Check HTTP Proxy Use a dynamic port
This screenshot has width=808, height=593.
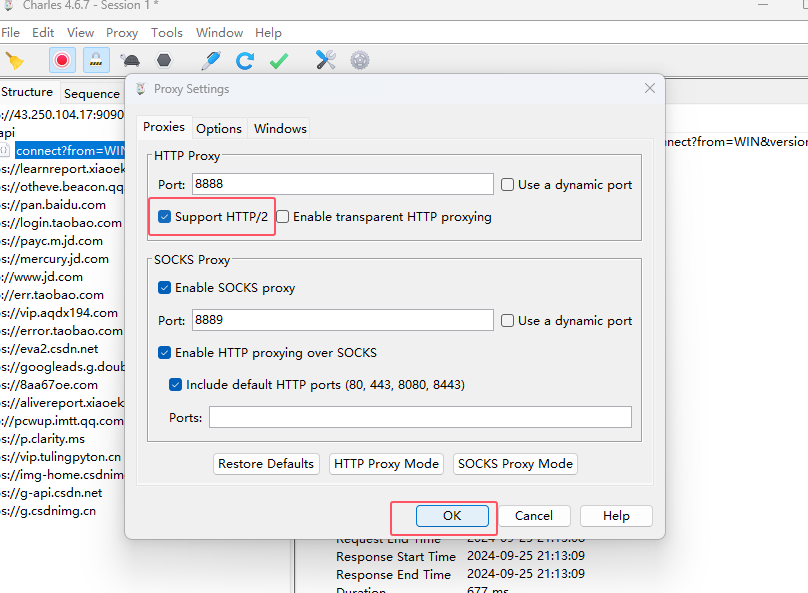(507, 184)
